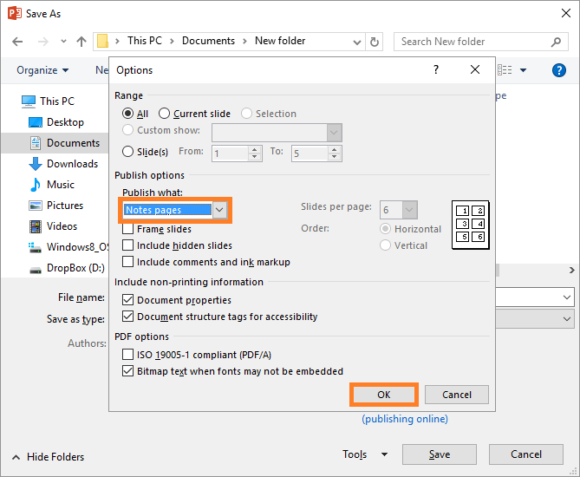Select Windows8_OS drive in sidebar

tap(69, 247)
